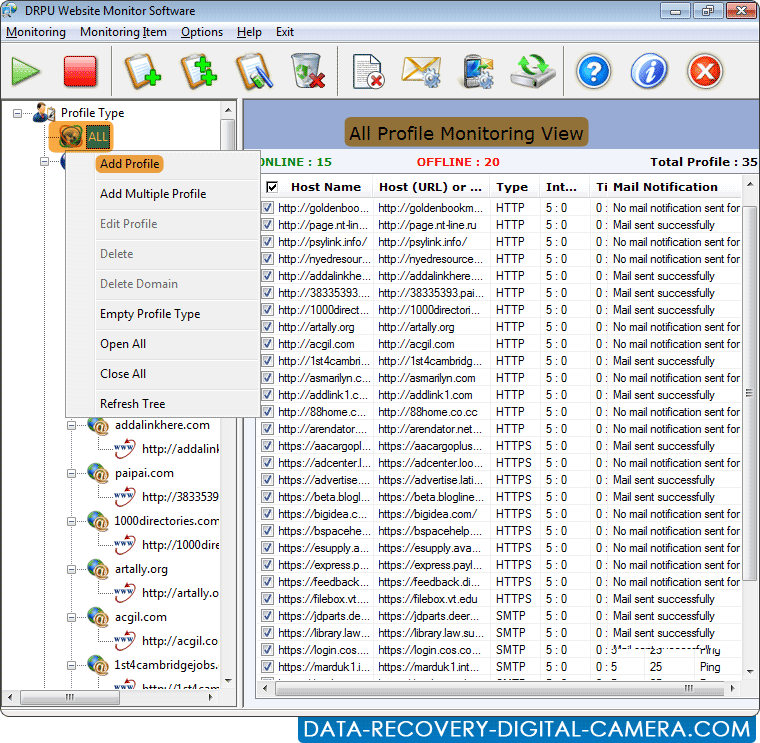This screenshot has height=743, width=760.
Task: Click the table horizontal scrollbar right arrow
Action: [x=733, y=688]
